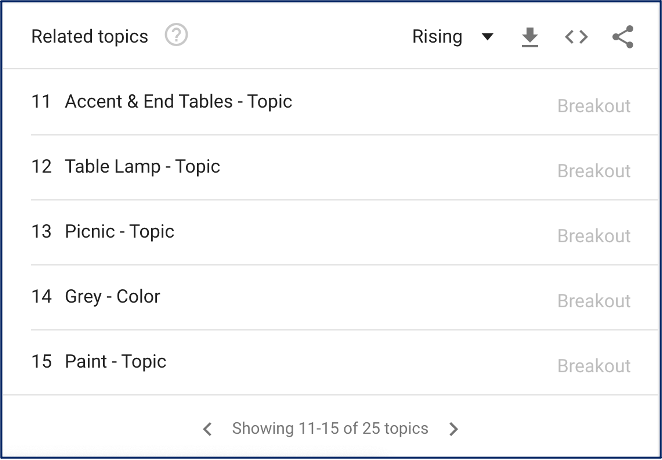Viewport: 662px width, 460px height.
Task: Click Breakout value next to Picnic
Action: [x=594, y=236]
